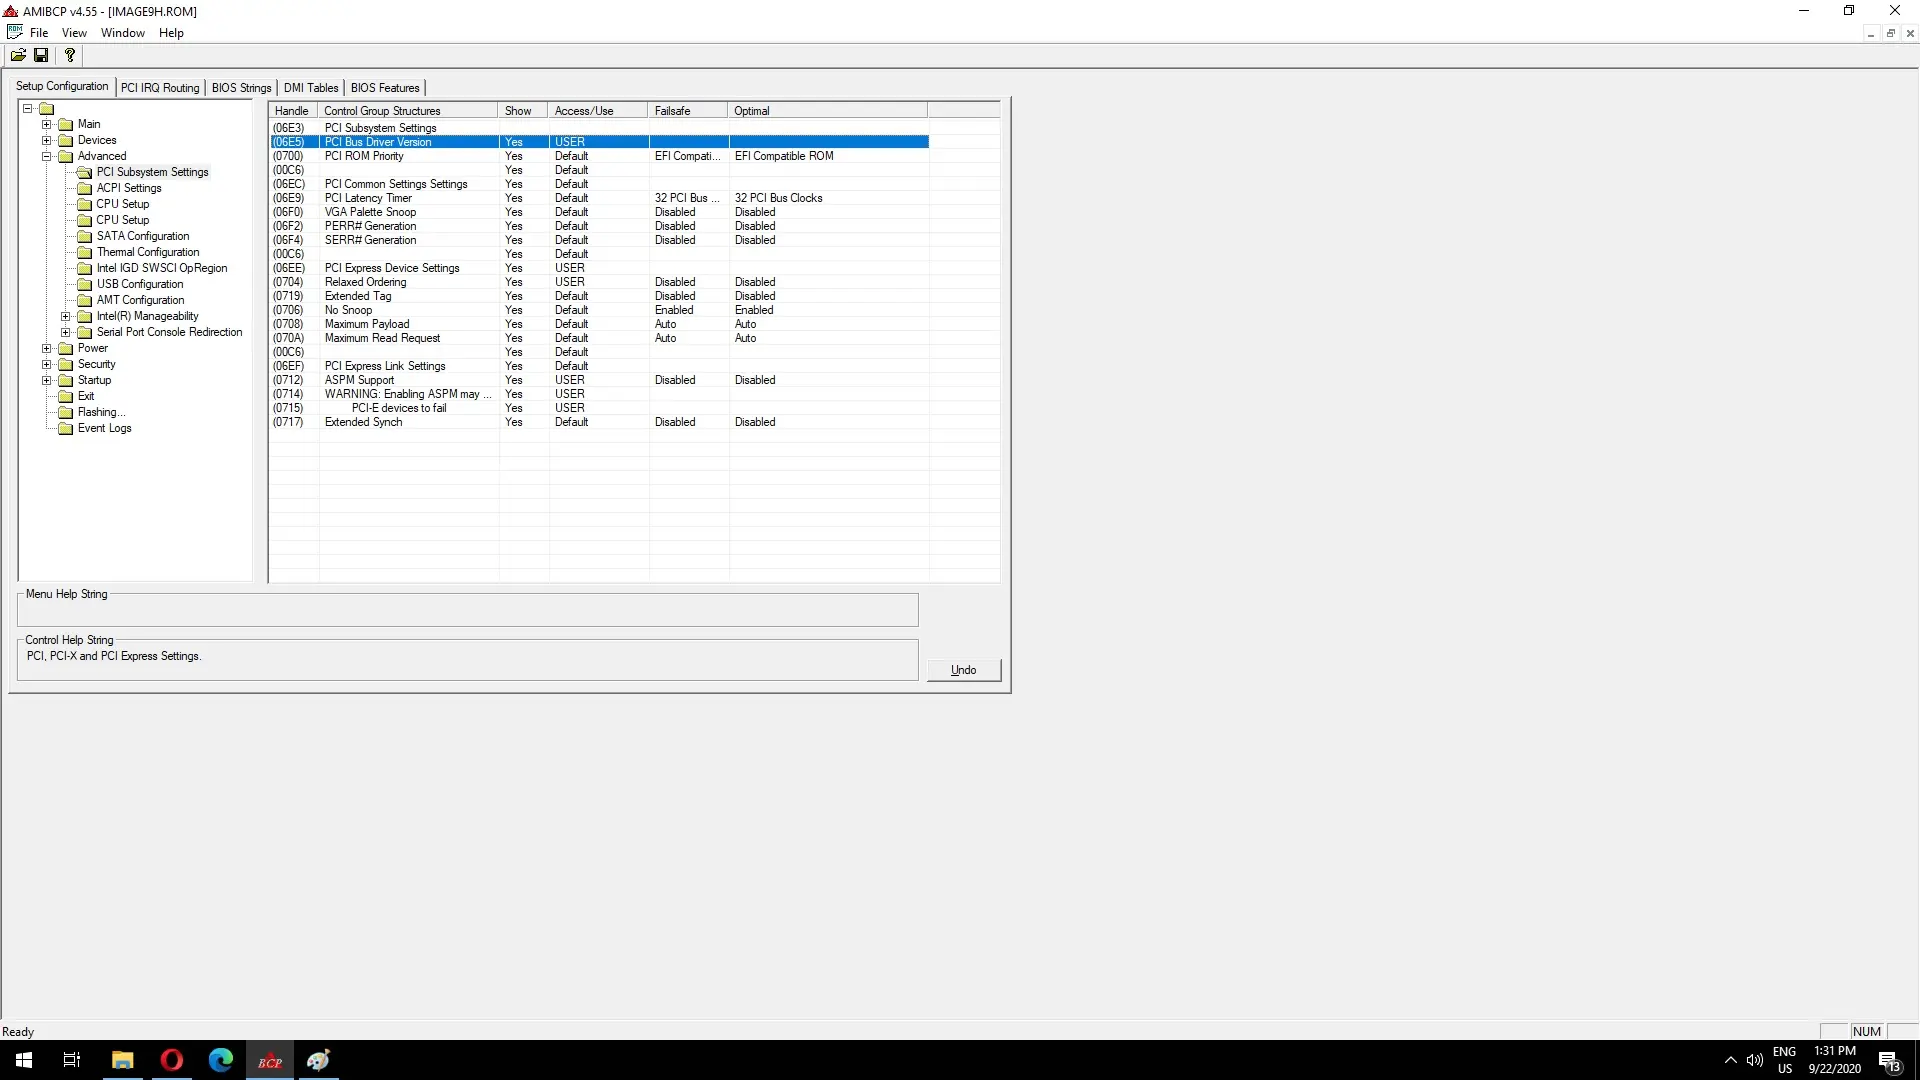The height and width of the screenshot is (1080, 1920).
Task: Click the Undo button
Action: point(963,670)
